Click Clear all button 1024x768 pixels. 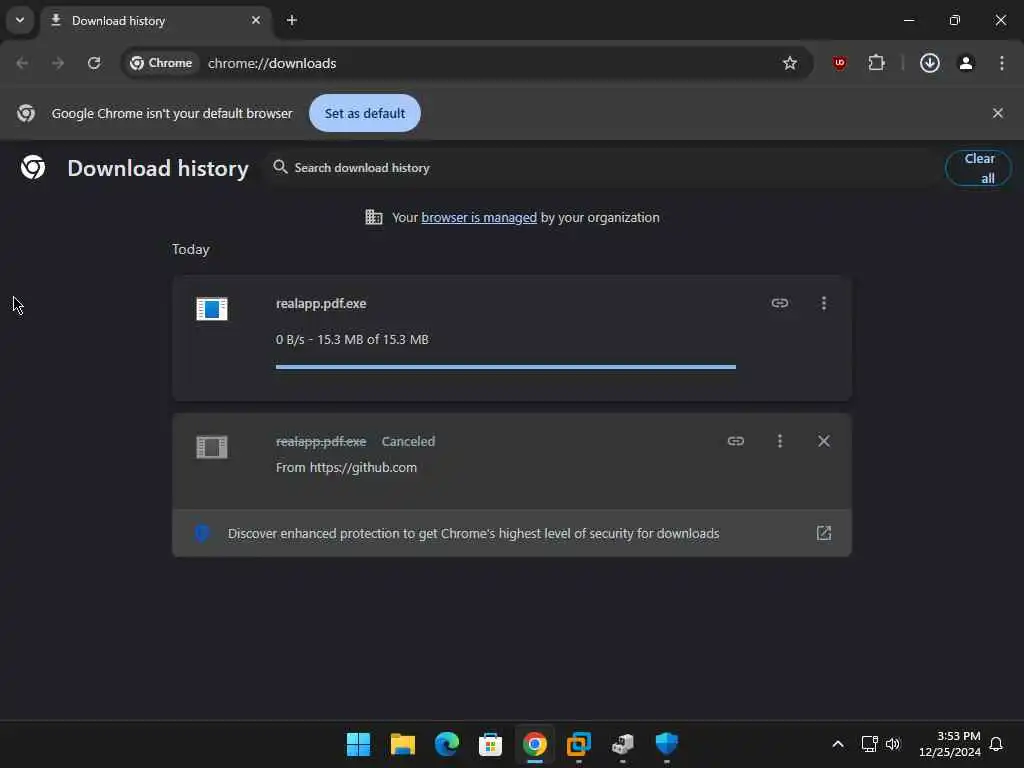pos(978,168)
